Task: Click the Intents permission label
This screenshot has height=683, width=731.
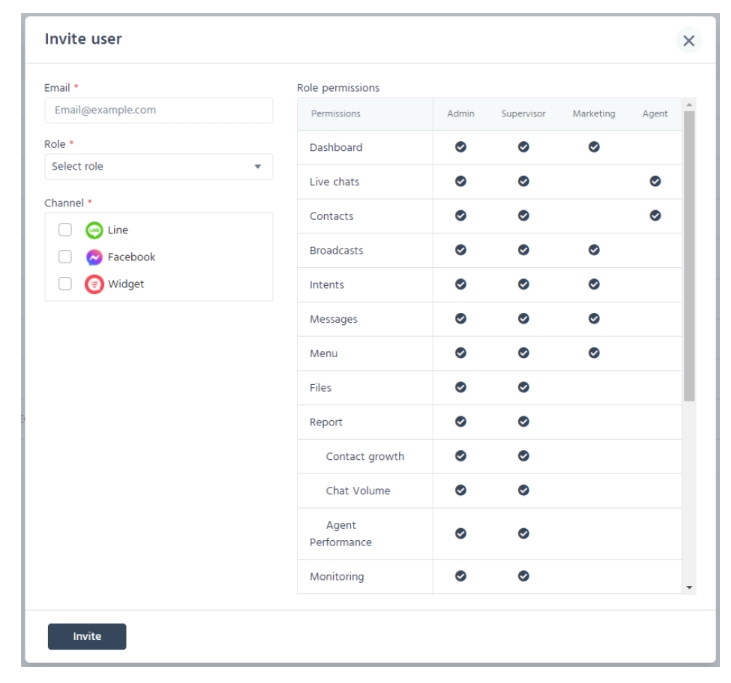Action: [327, 285]
